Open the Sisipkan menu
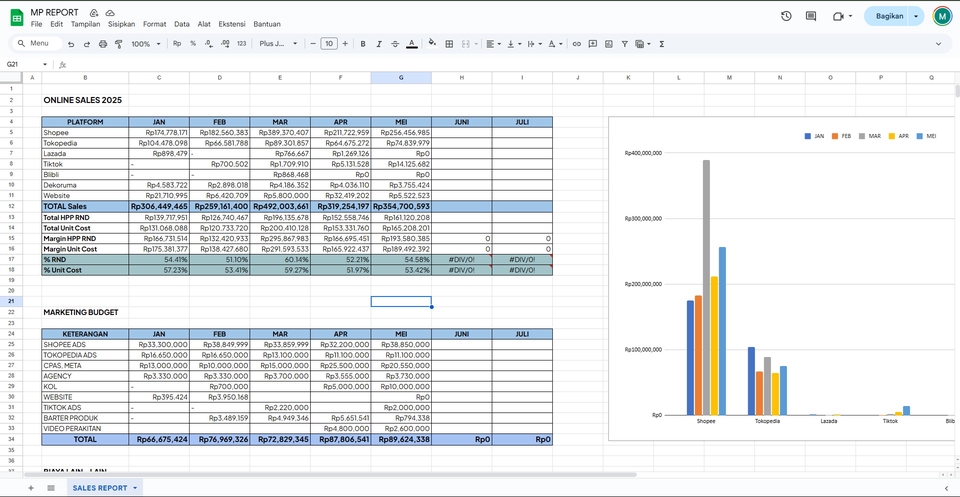960x497 pixels. tap(121, 24)
